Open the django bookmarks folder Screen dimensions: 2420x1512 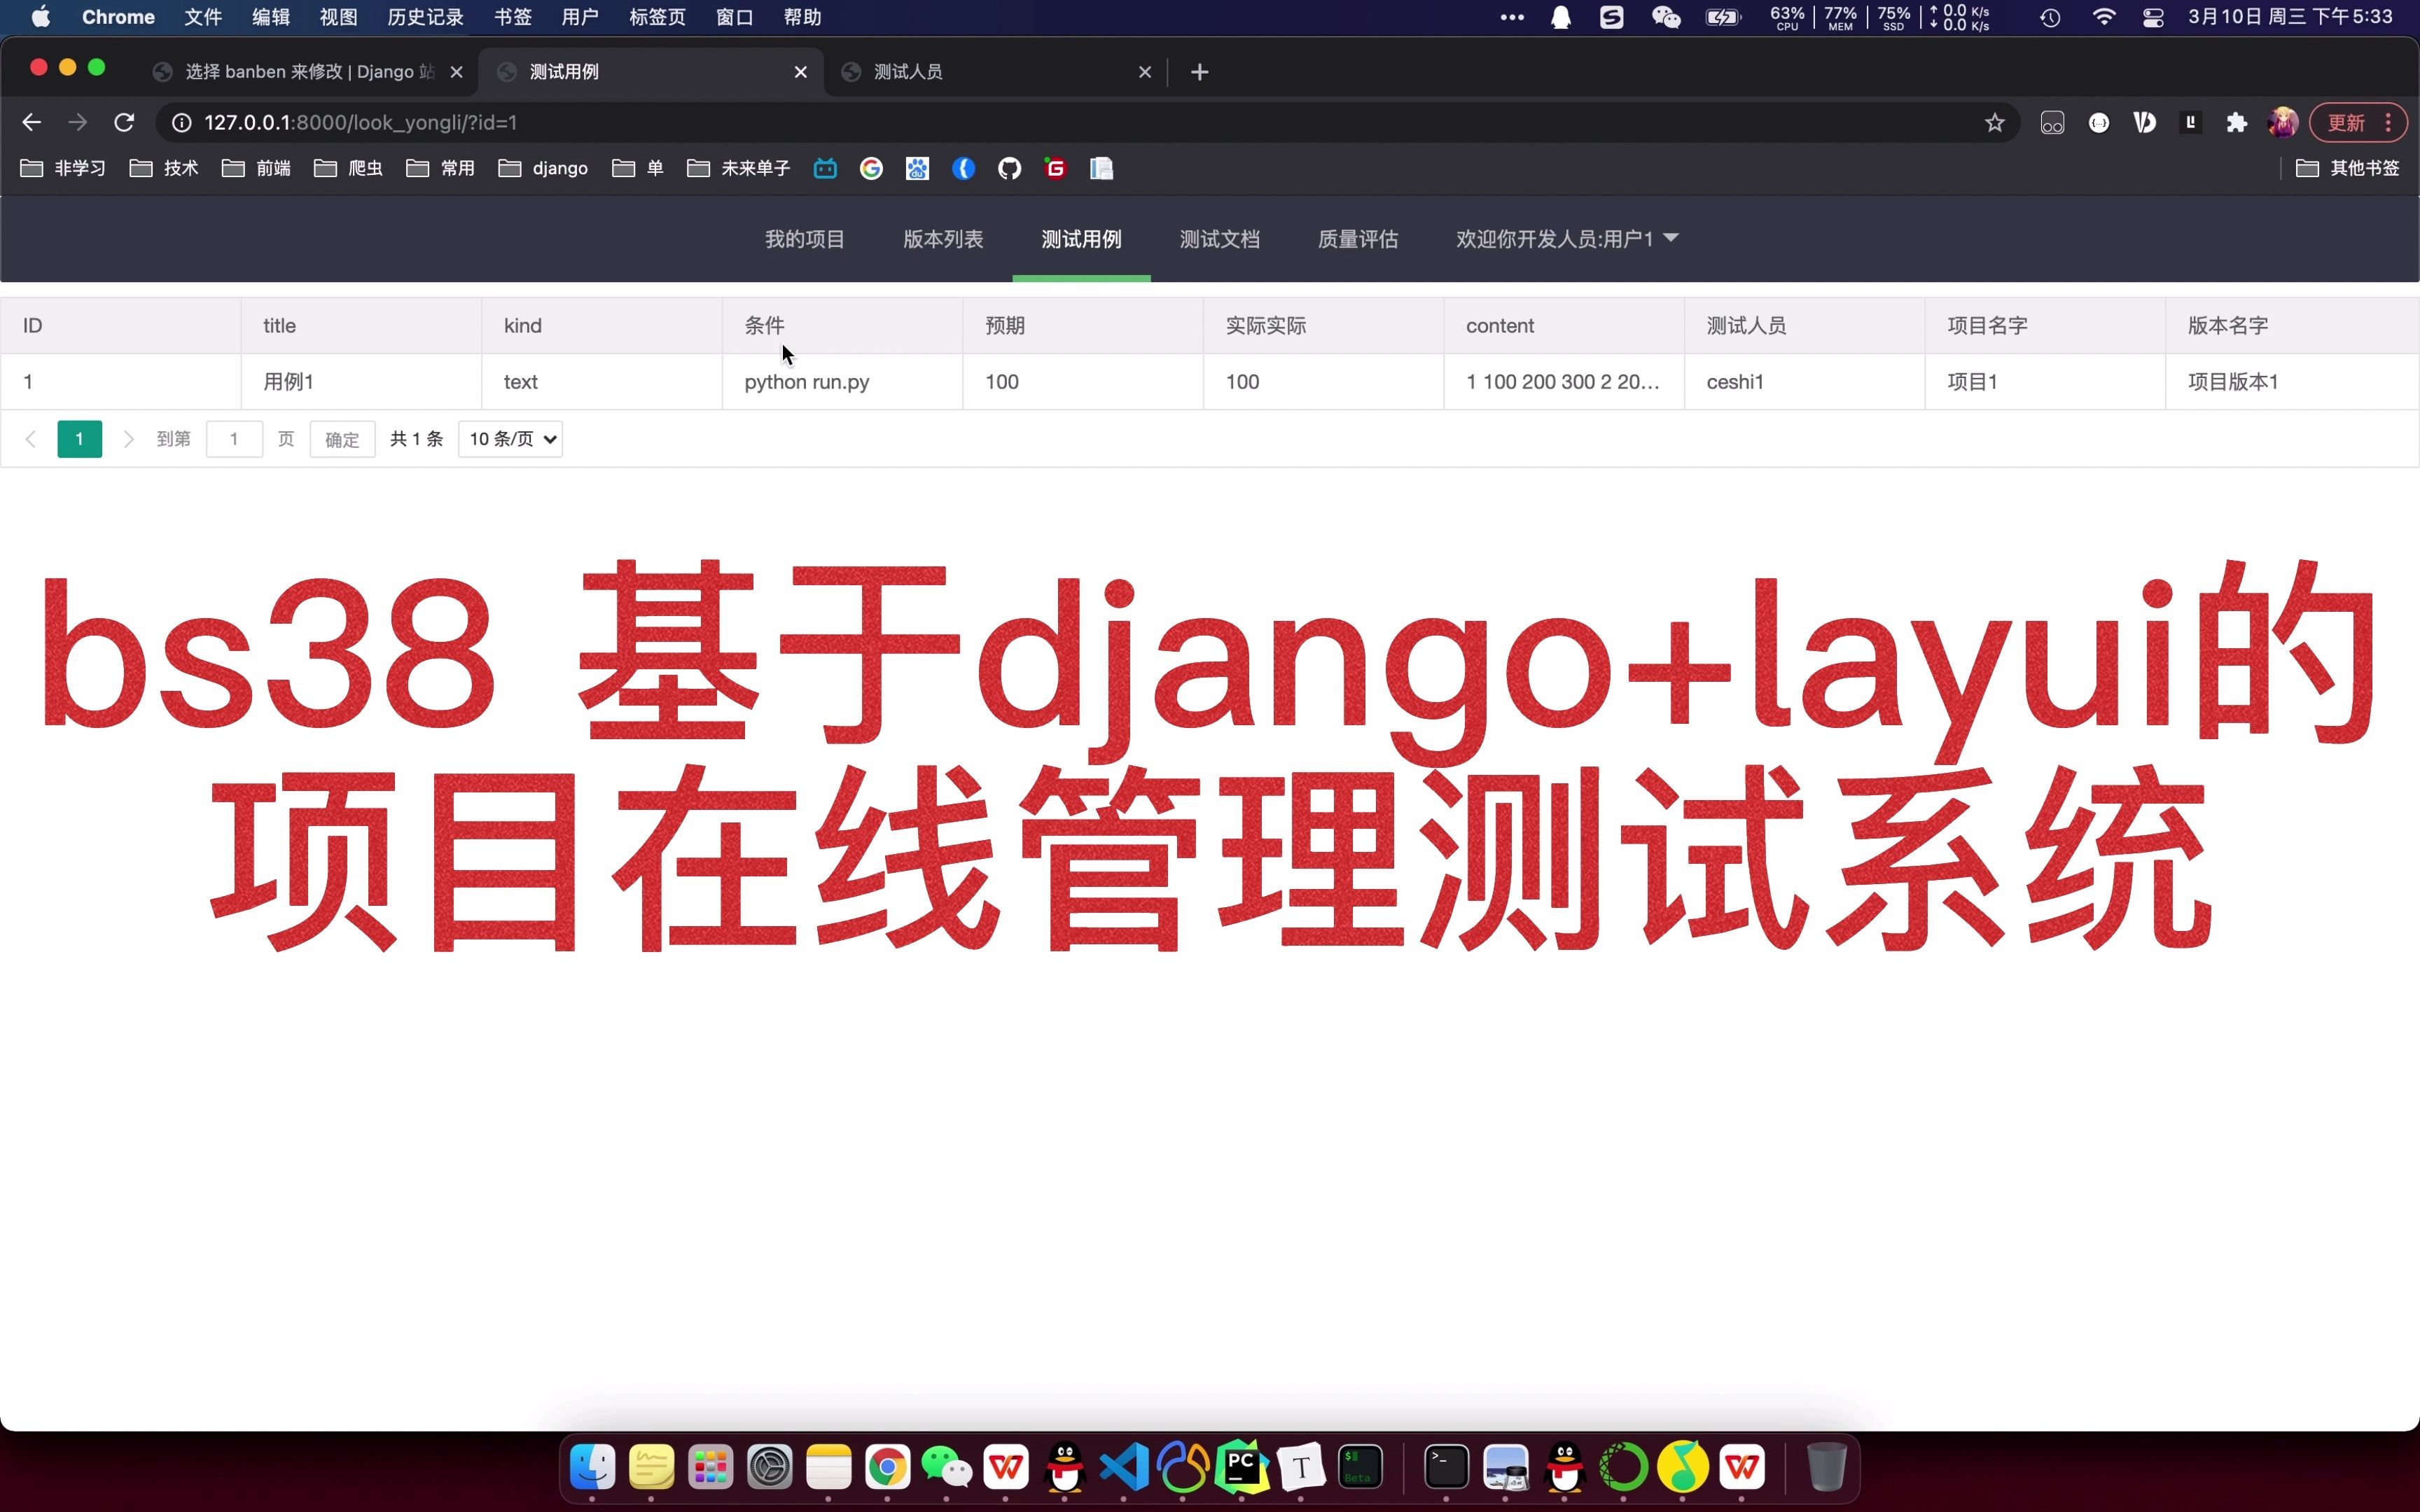pyautogui.click(x=543, y=168)
